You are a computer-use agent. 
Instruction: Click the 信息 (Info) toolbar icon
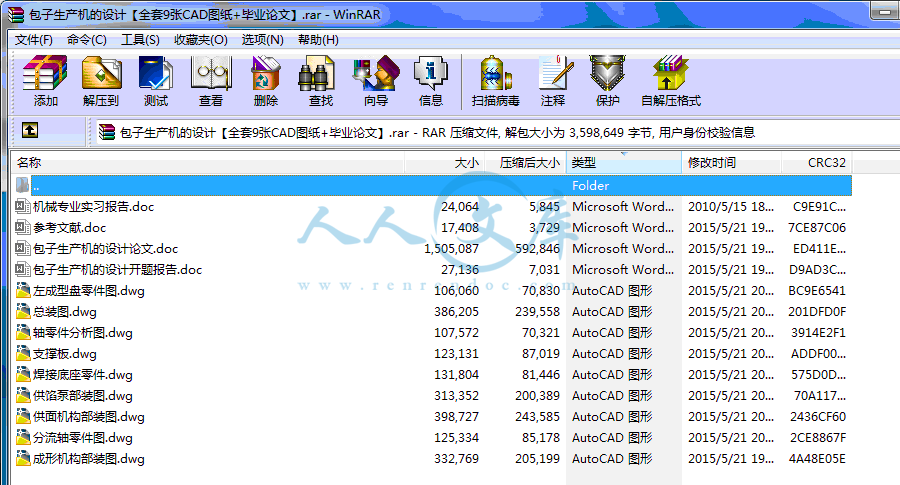[x=430, y=73]
